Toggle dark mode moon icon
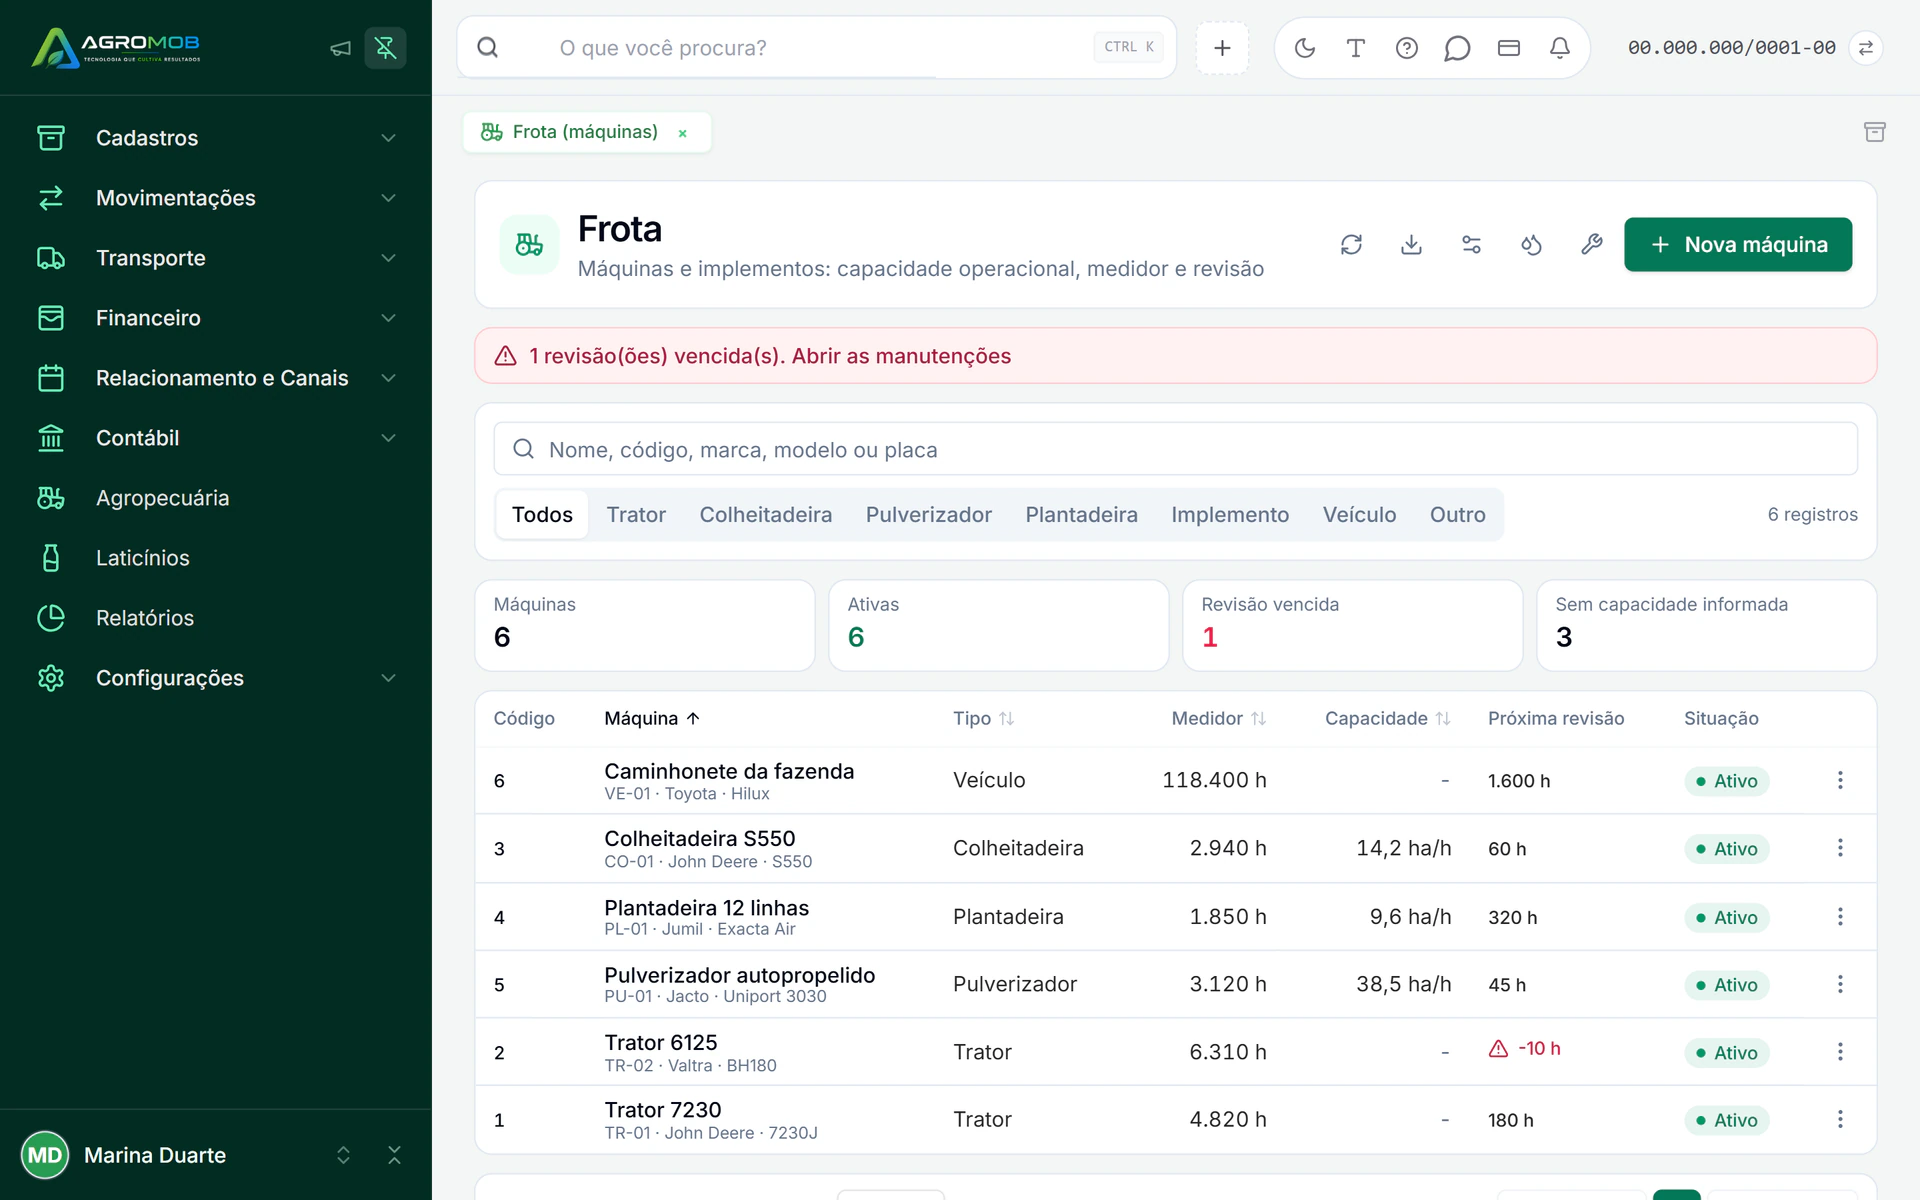Image resolution: width=1920 pixels, height=1200 pixels. pos(1305,48)
